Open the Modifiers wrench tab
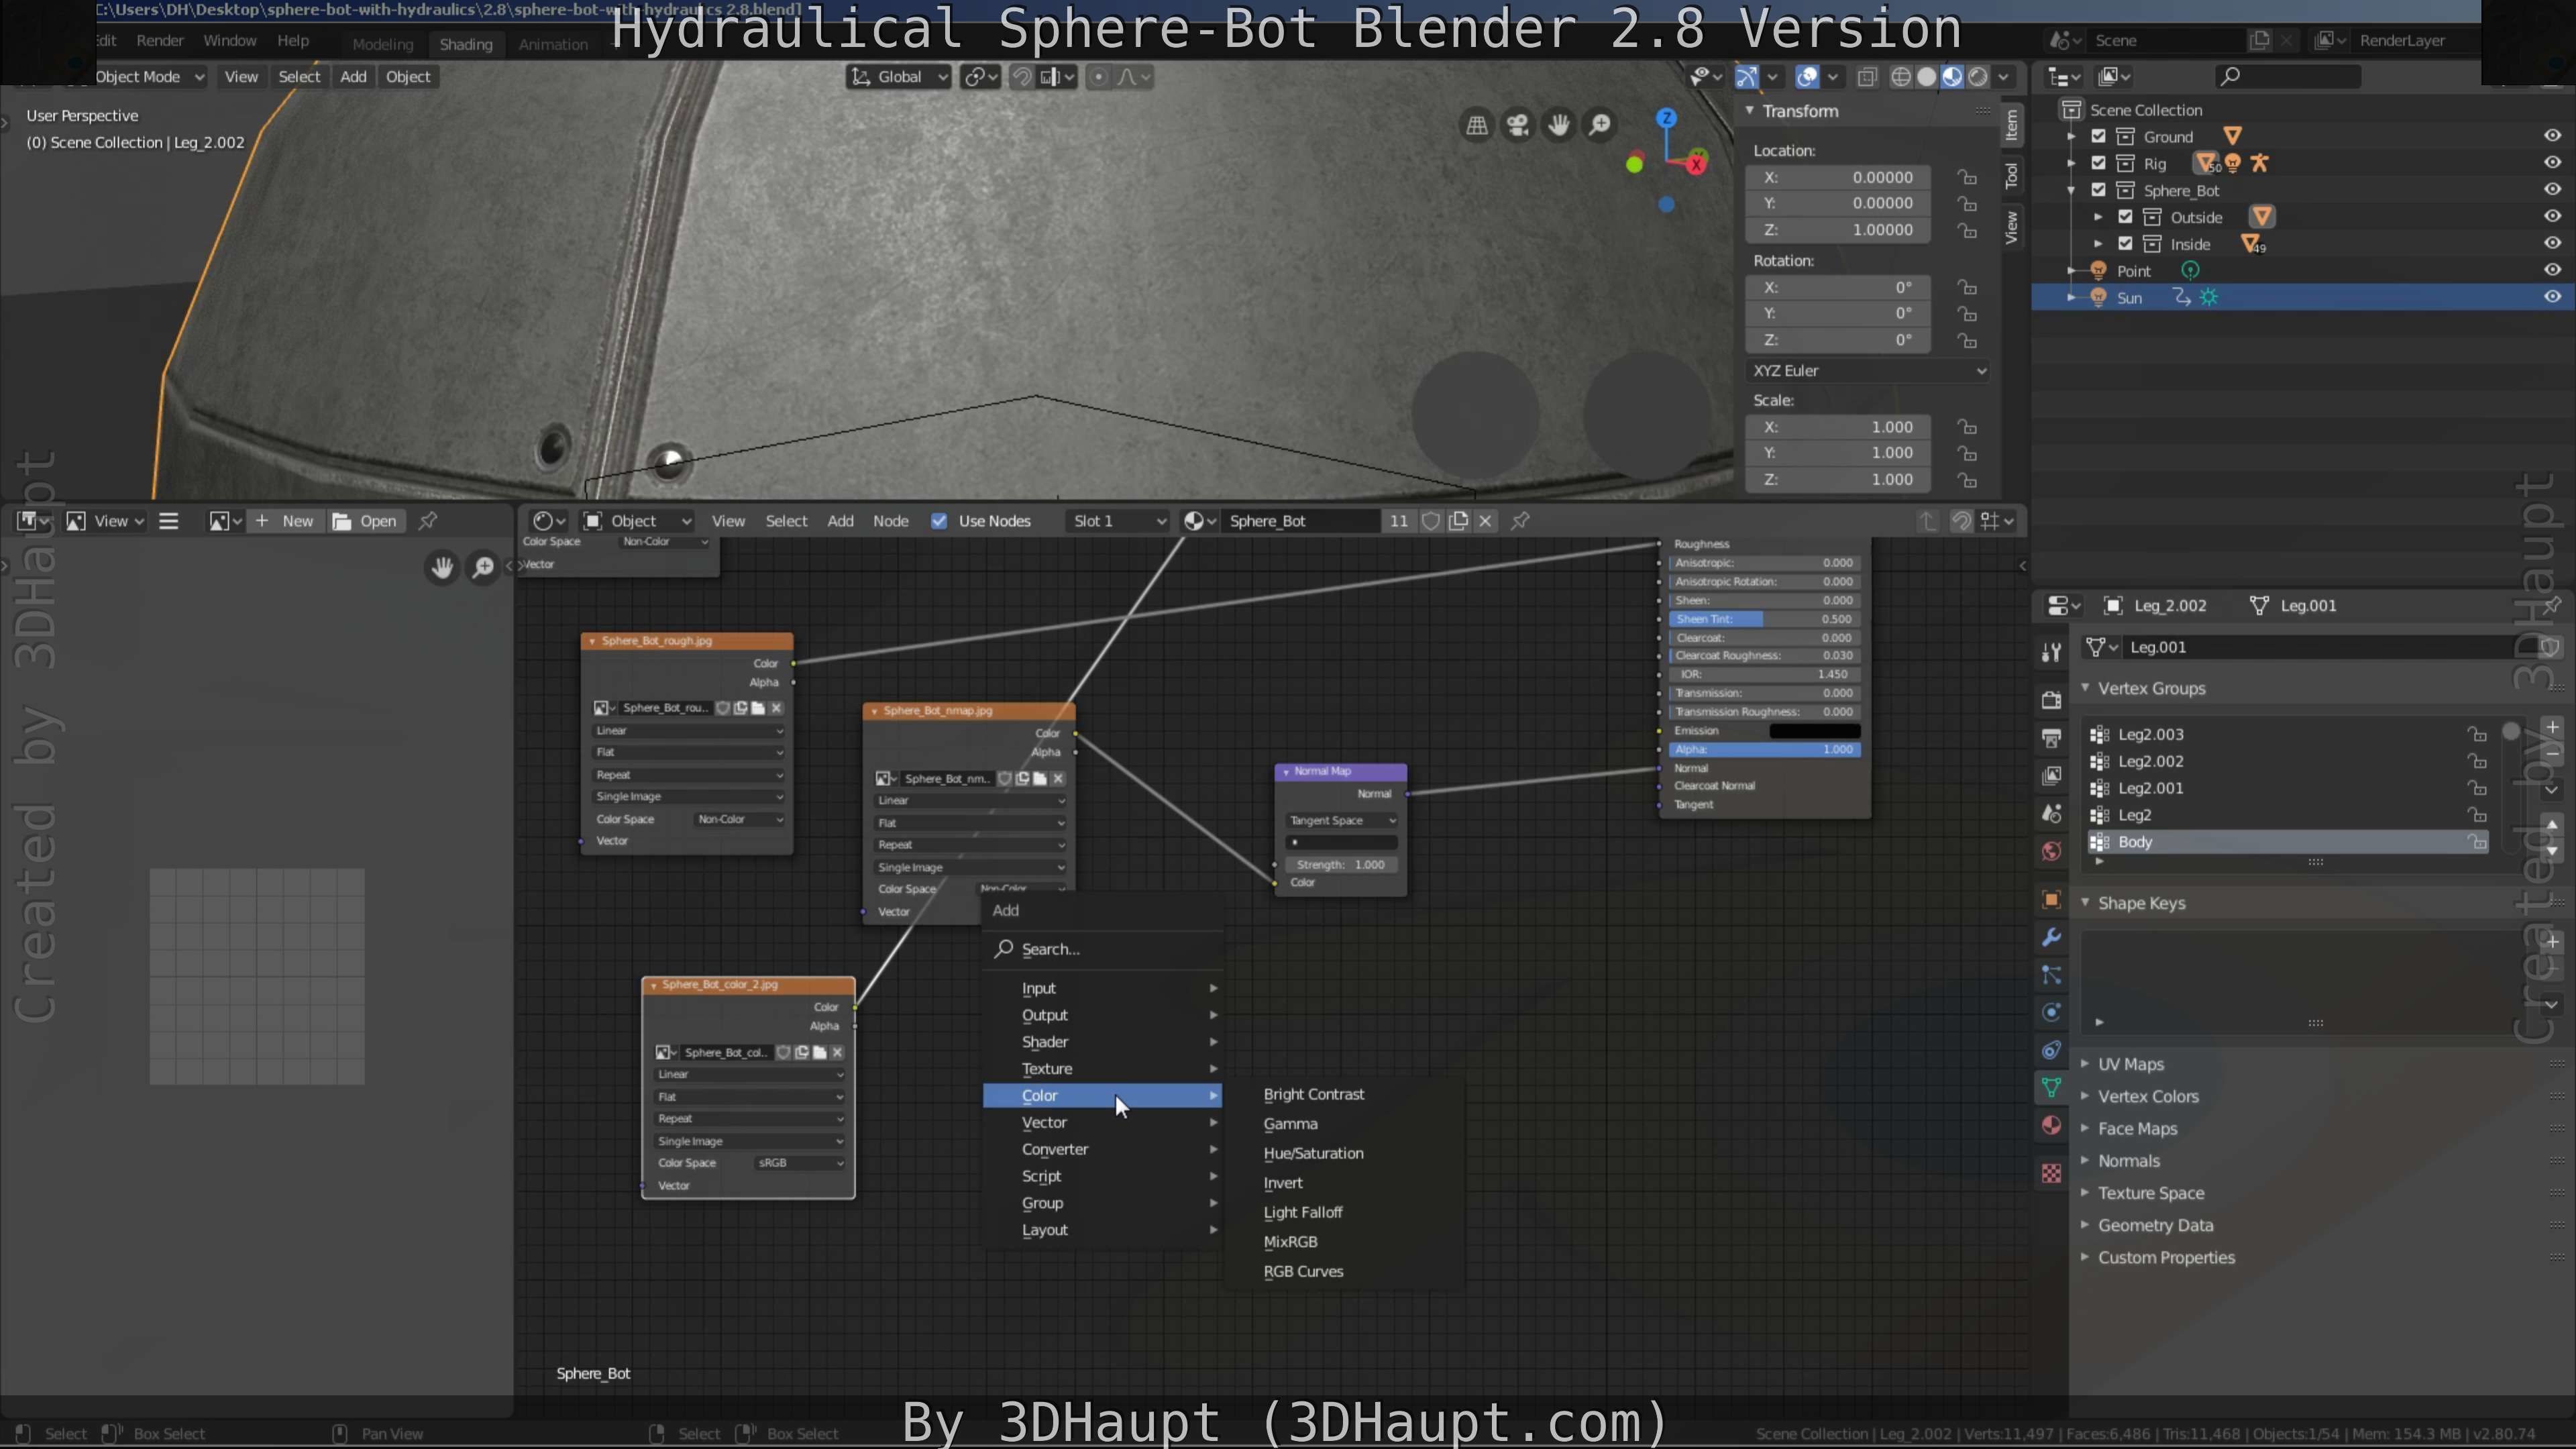The width and height of the screenshot is (2576, 1449). pos(2051,937)
